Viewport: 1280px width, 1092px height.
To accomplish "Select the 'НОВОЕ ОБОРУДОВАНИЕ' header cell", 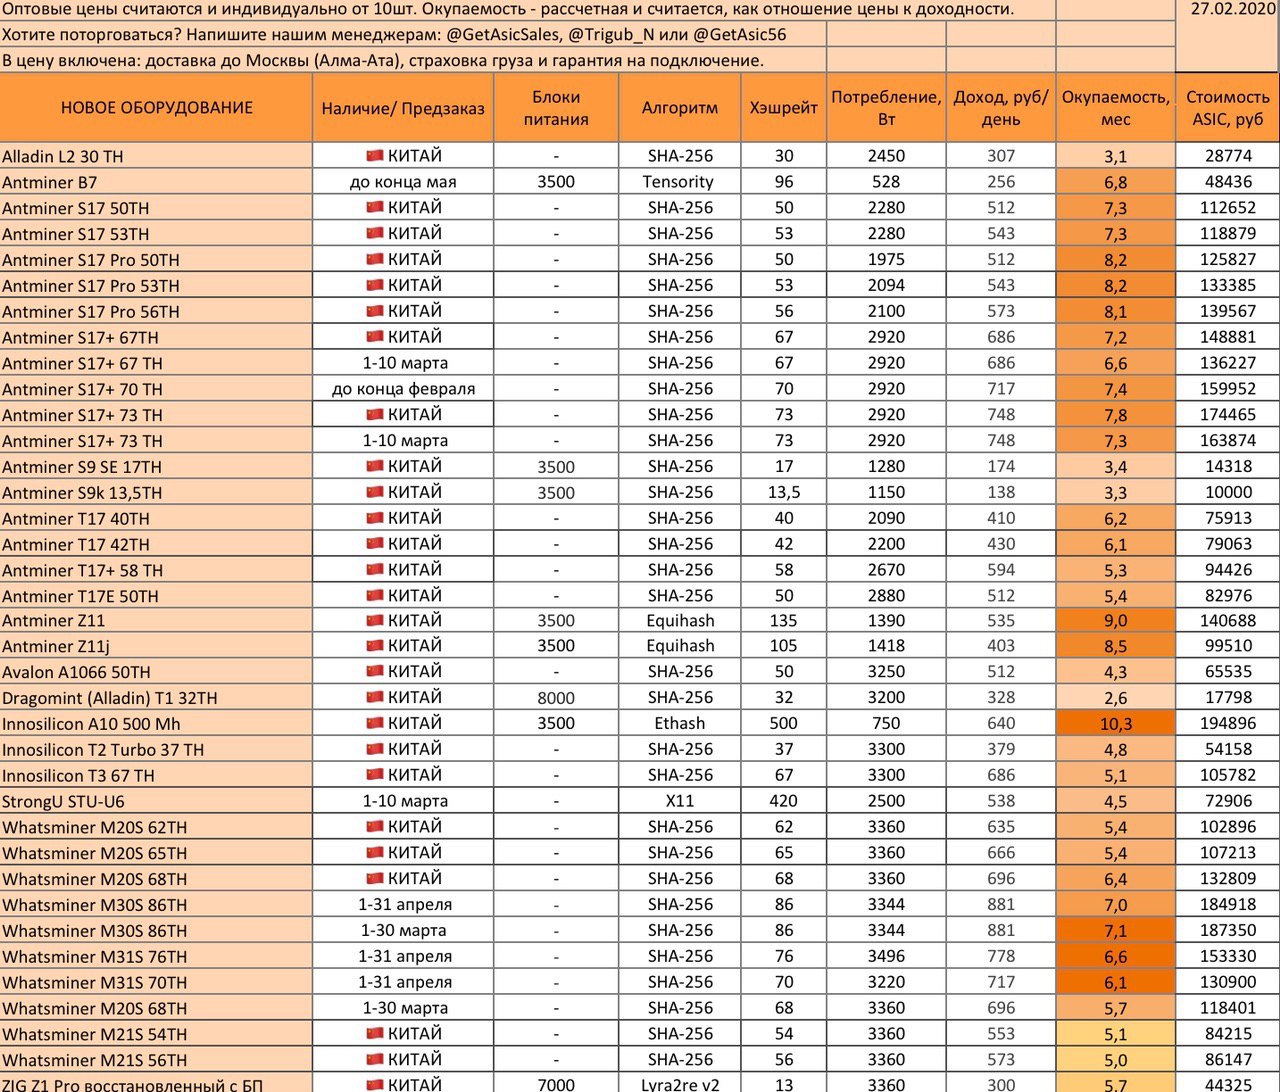I will tap(156, 108).
